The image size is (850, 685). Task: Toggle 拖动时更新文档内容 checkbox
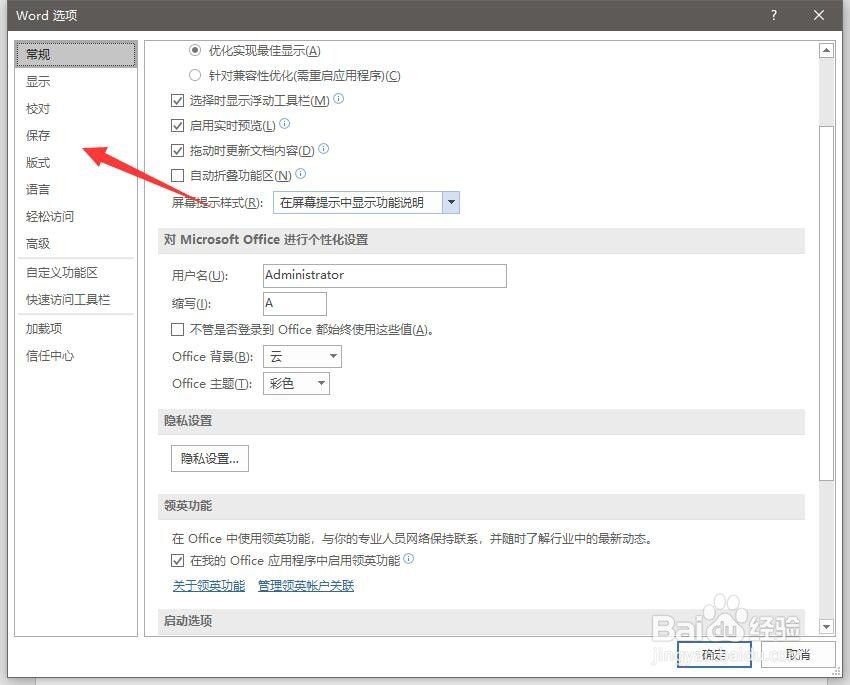177,150
